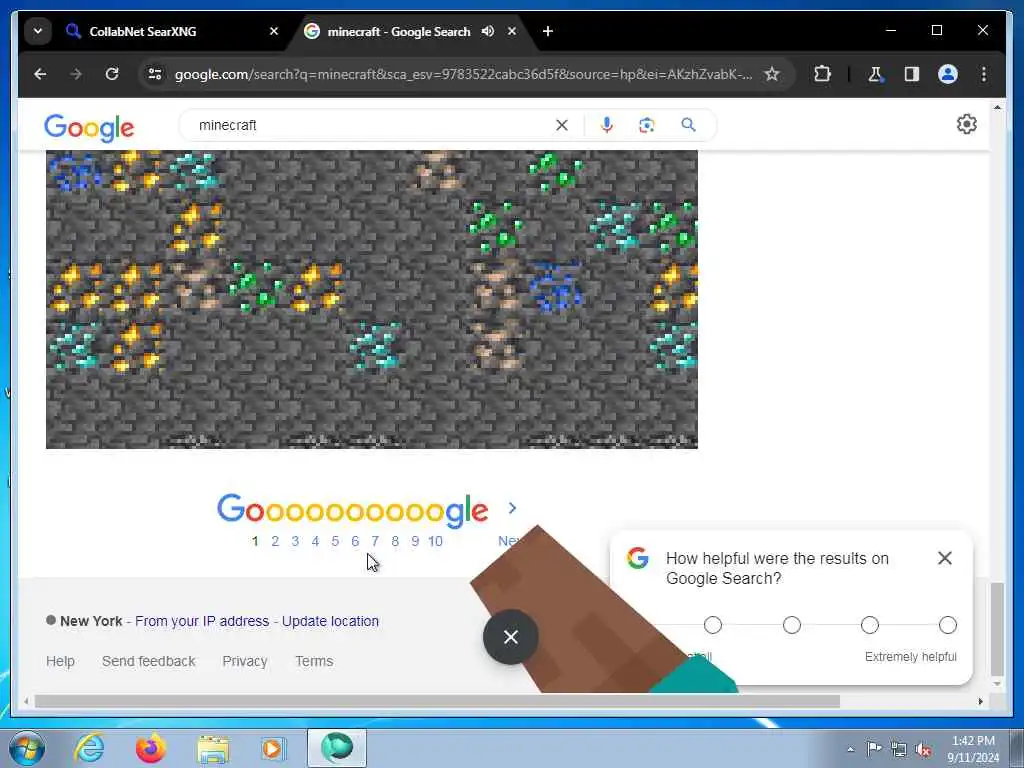The width and height of the screenshot is (1024, 768).
Task: Click the scroll right arrow
Action: [980, 701]
